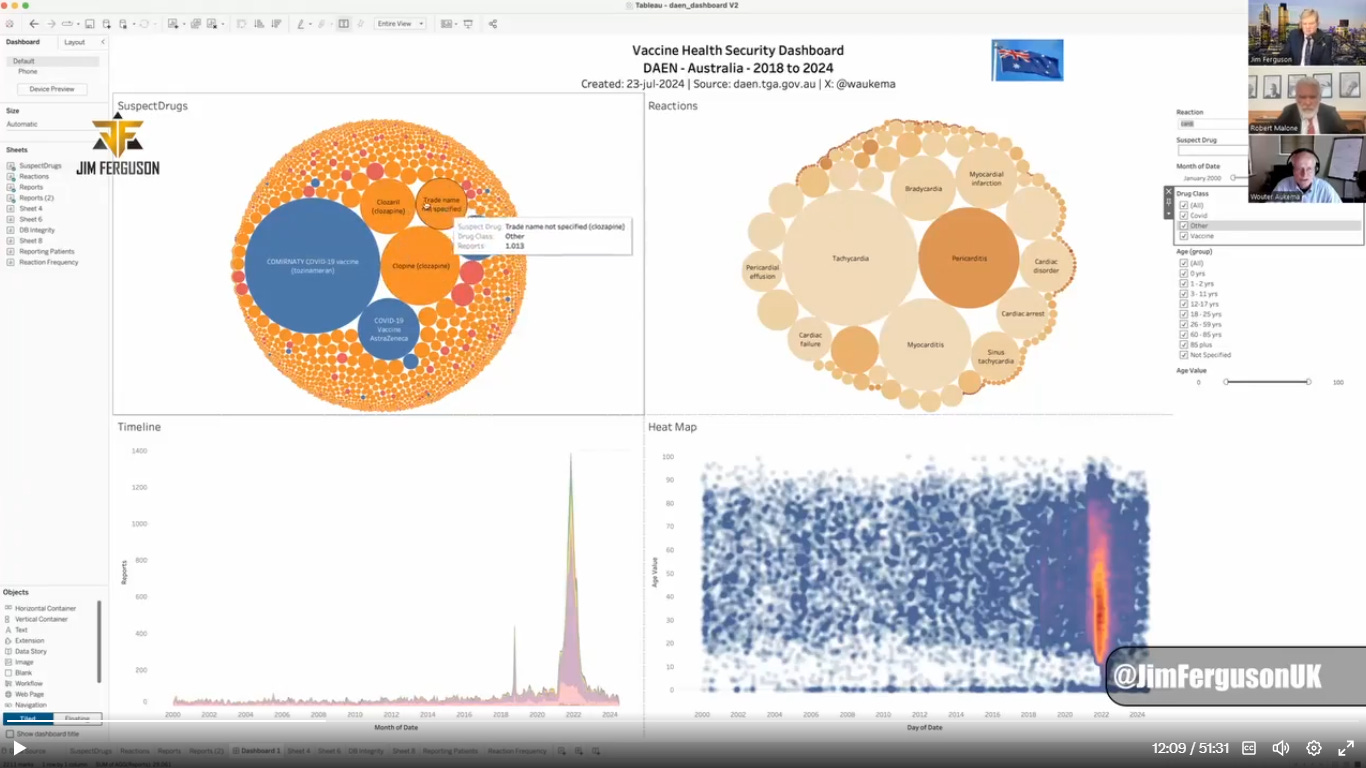The height and width of the screenshot is (768, 1366).
Task: Click the Suspect Drug filter input field
Action: (1212, 151)
